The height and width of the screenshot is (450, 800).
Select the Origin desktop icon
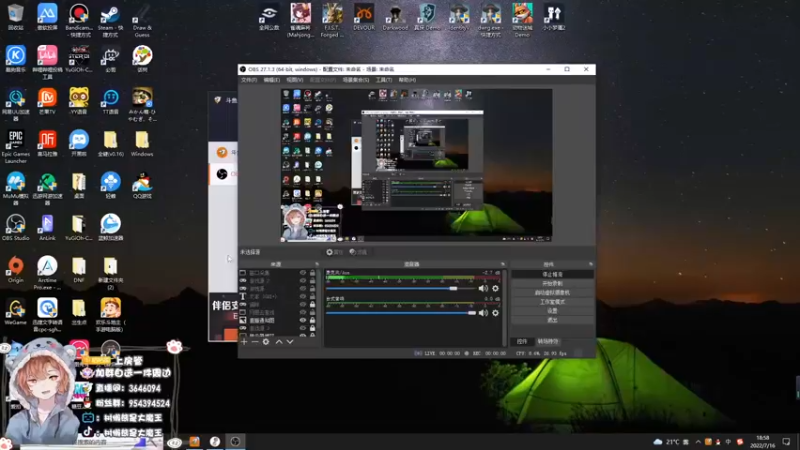15,269
